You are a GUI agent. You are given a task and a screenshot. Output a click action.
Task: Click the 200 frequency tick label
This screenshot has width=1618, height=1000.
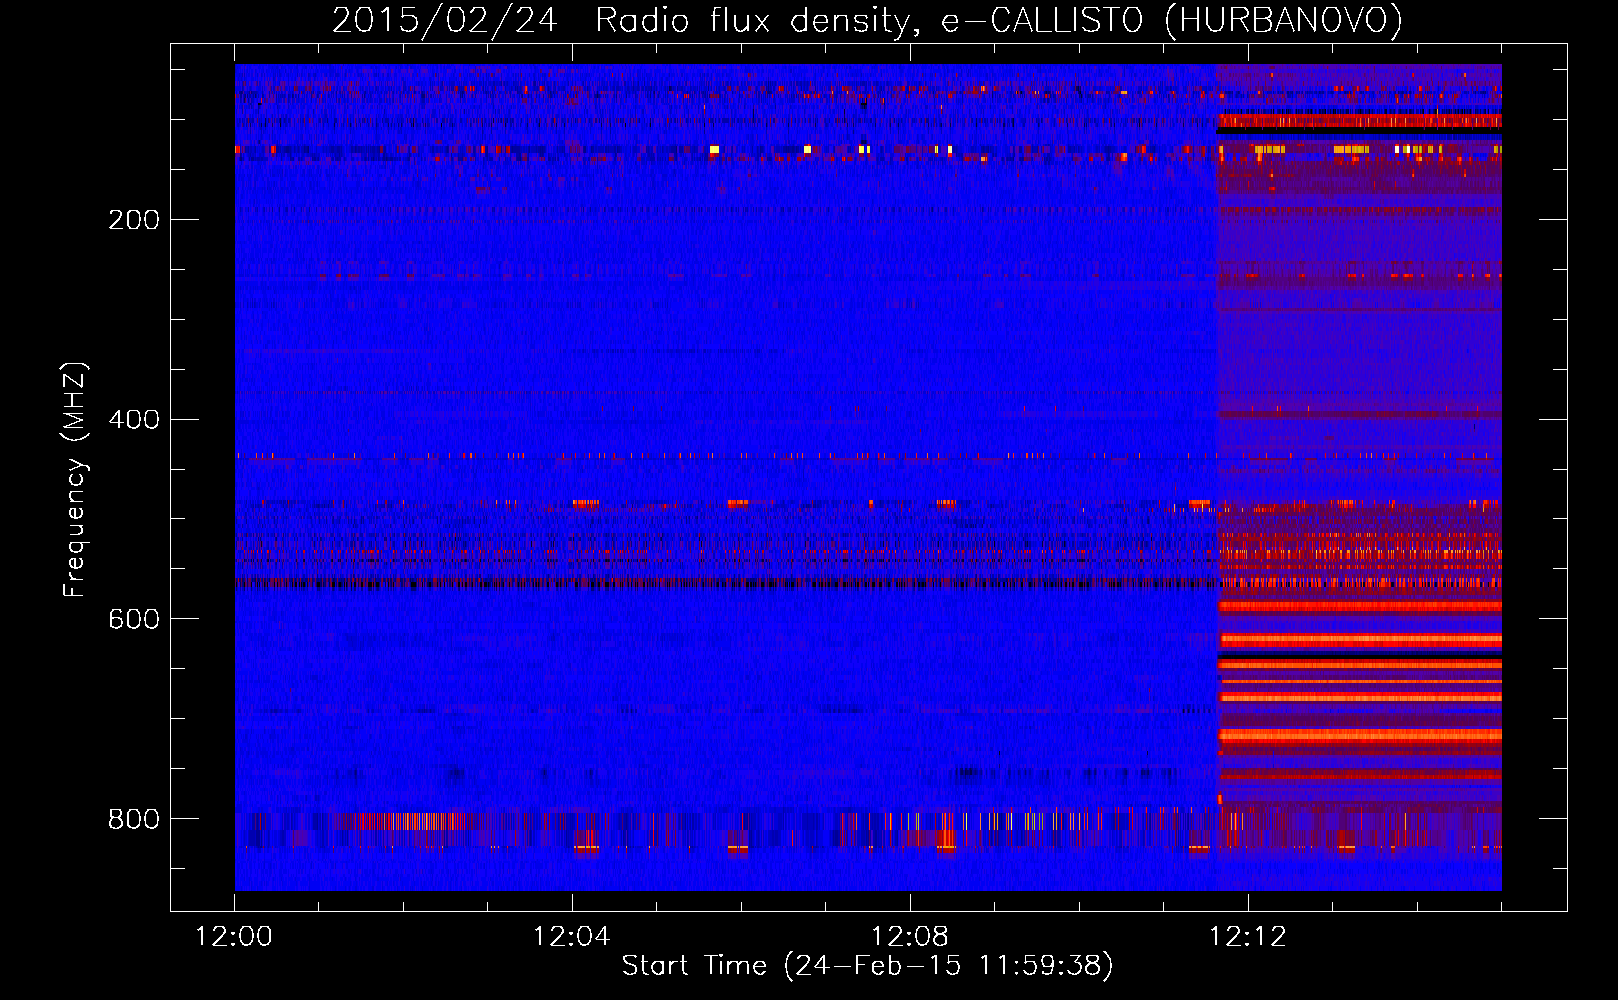[x=134, y=220]
